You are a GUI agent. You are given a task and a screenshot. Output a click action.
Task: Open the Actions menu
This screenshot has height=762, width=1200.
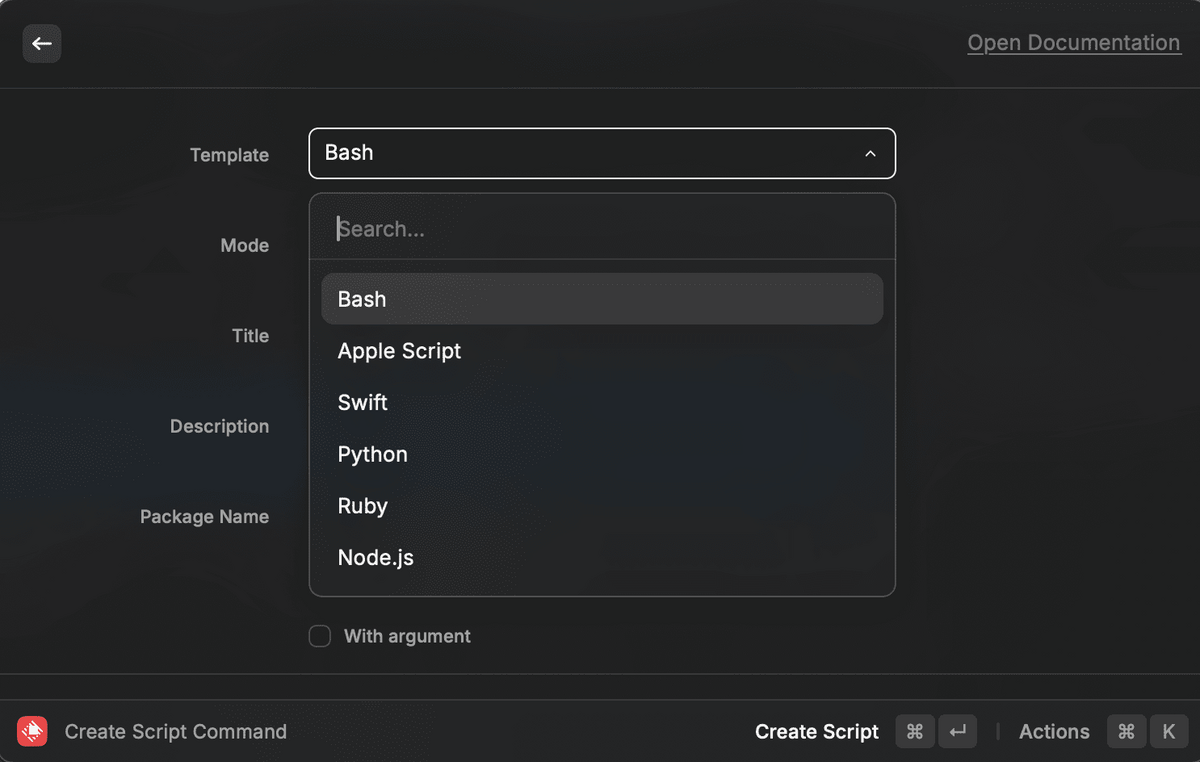pyautogui.click(x=1054, y=731)
